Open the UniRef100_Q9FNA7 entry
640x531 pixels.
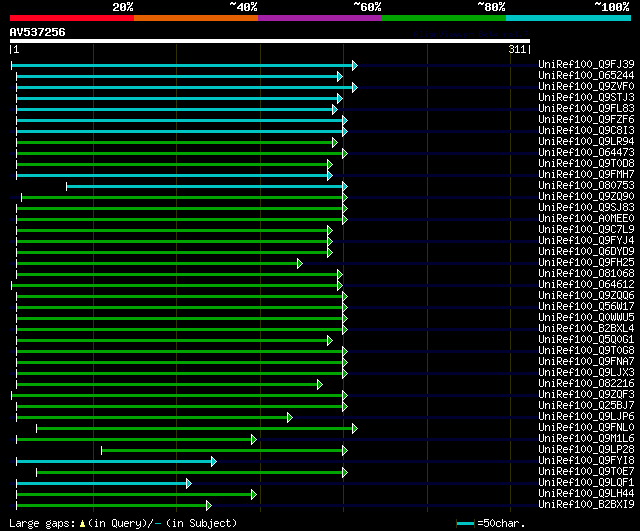tap(586, 362)
